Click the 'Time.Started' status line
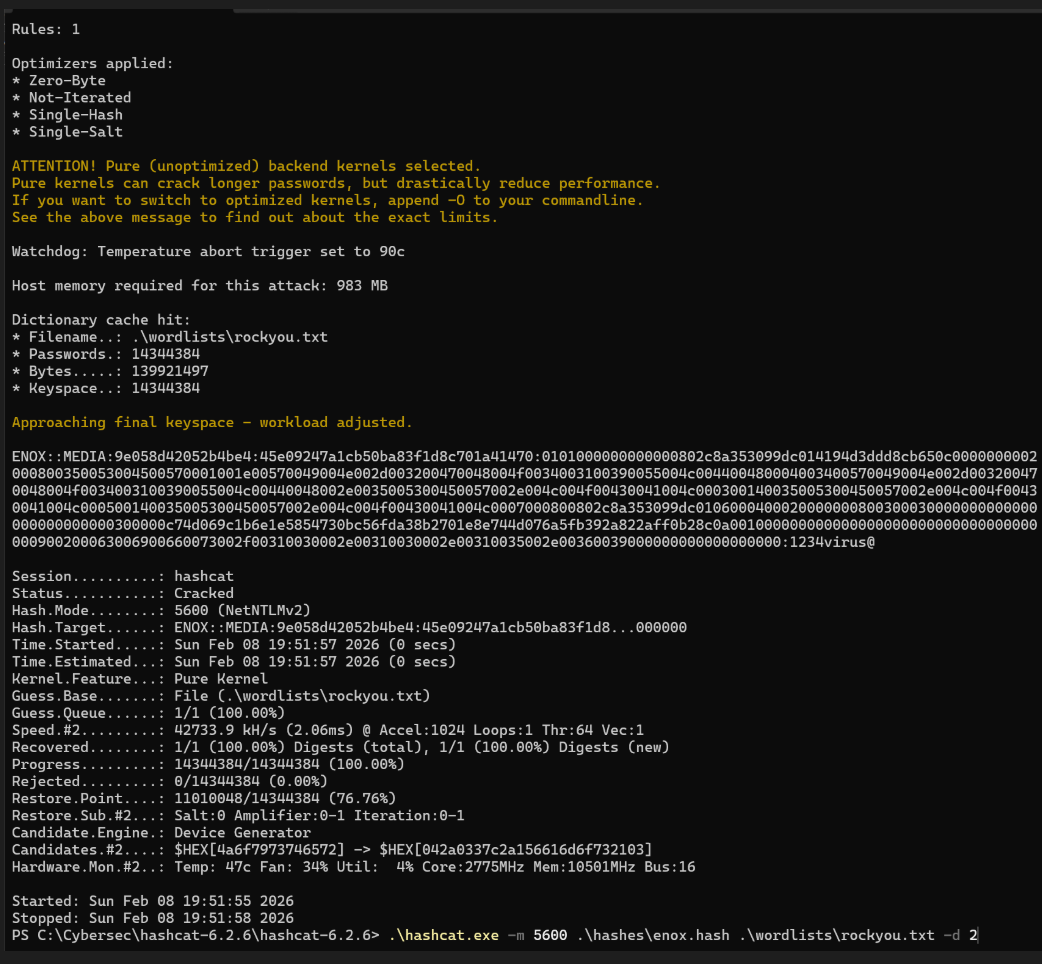The height and width of the screenshot is (964, 1042). [x=234, y=645]
